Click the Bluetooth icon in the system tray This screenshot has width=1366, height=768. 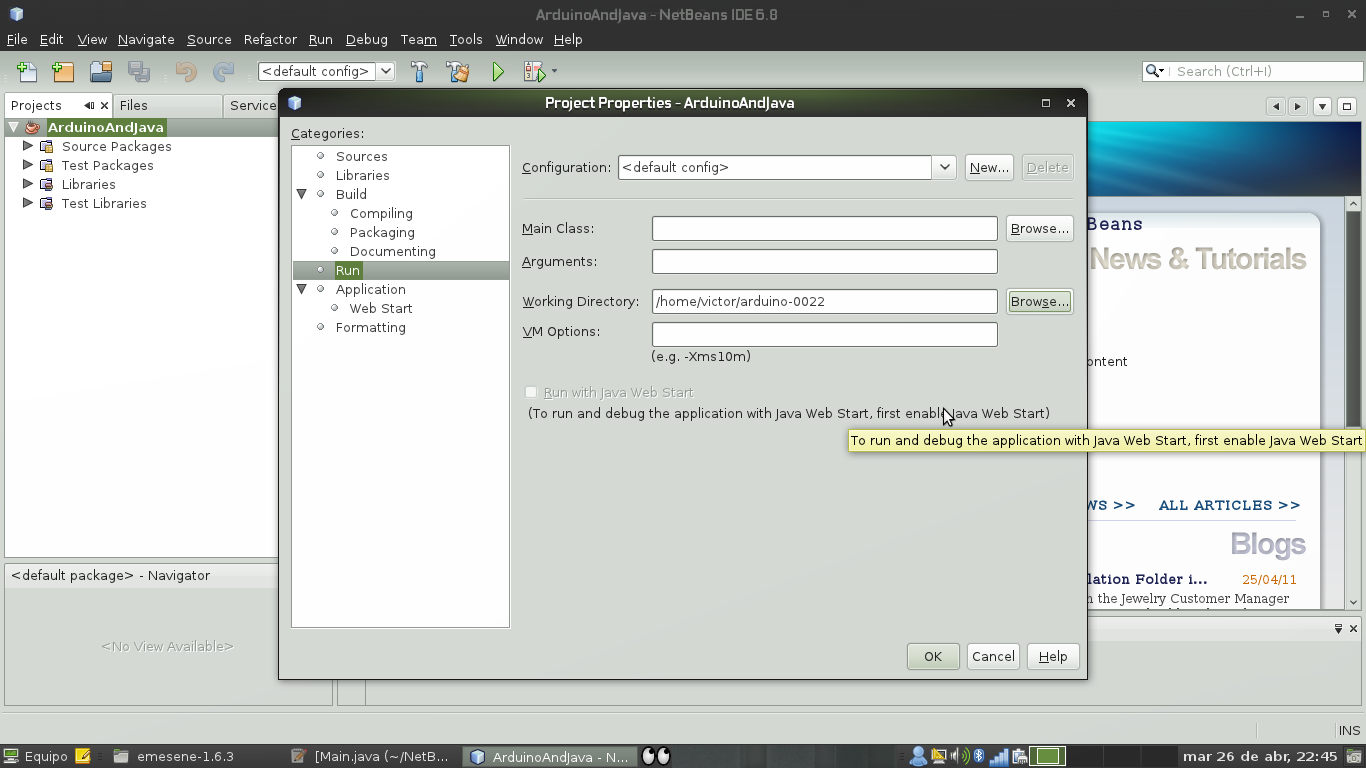coord(979,756)
